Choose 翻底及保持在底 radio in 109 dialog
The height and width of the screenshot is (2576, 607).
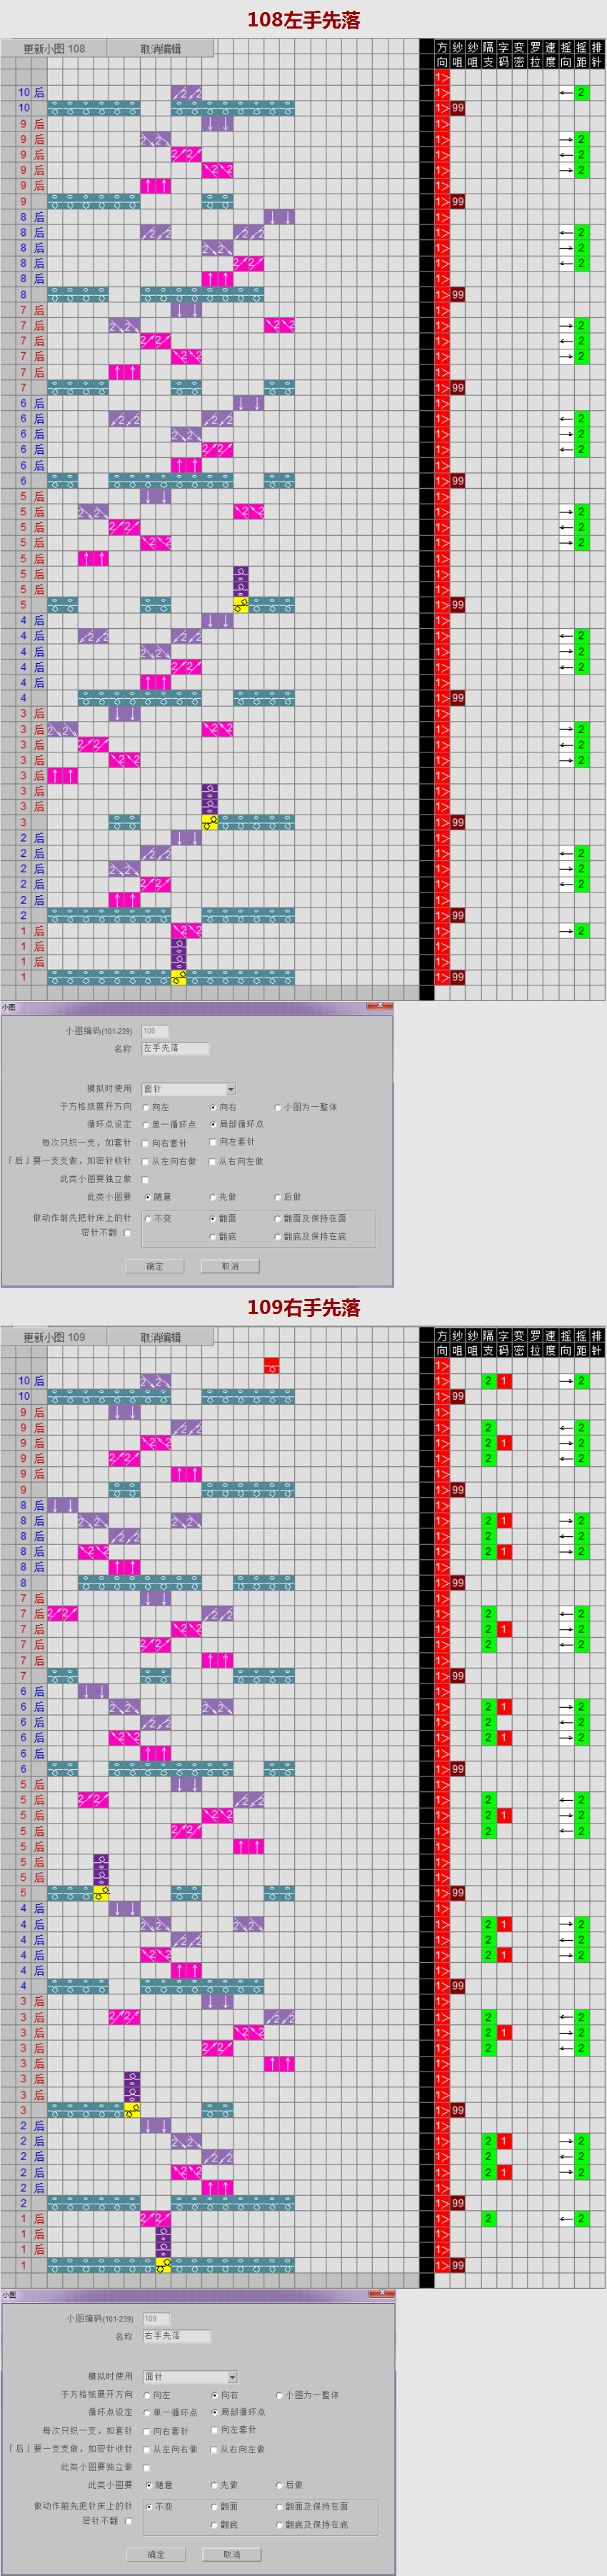(x=278, y=2525)
